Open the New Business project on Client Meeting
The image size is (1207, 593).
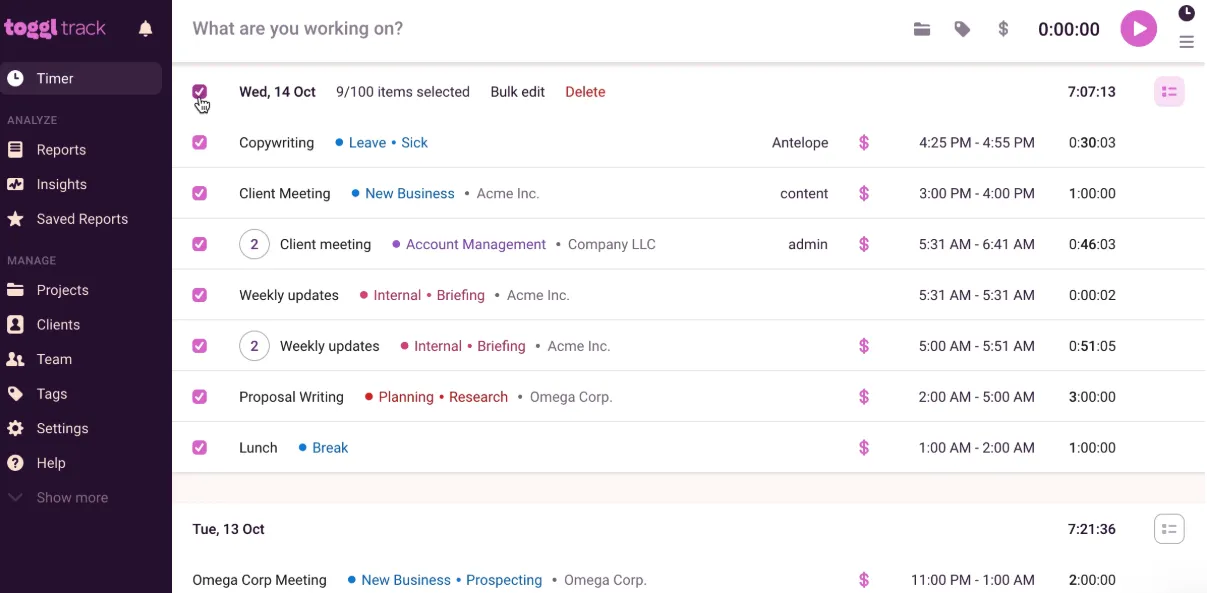pyautogui.click(x=403, y=194)
